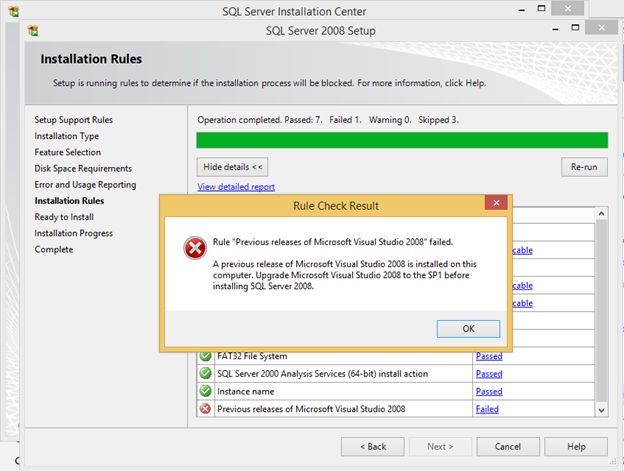Click the Hide details button
Viewport: 624px width, 471px height.
pos(232,167)
